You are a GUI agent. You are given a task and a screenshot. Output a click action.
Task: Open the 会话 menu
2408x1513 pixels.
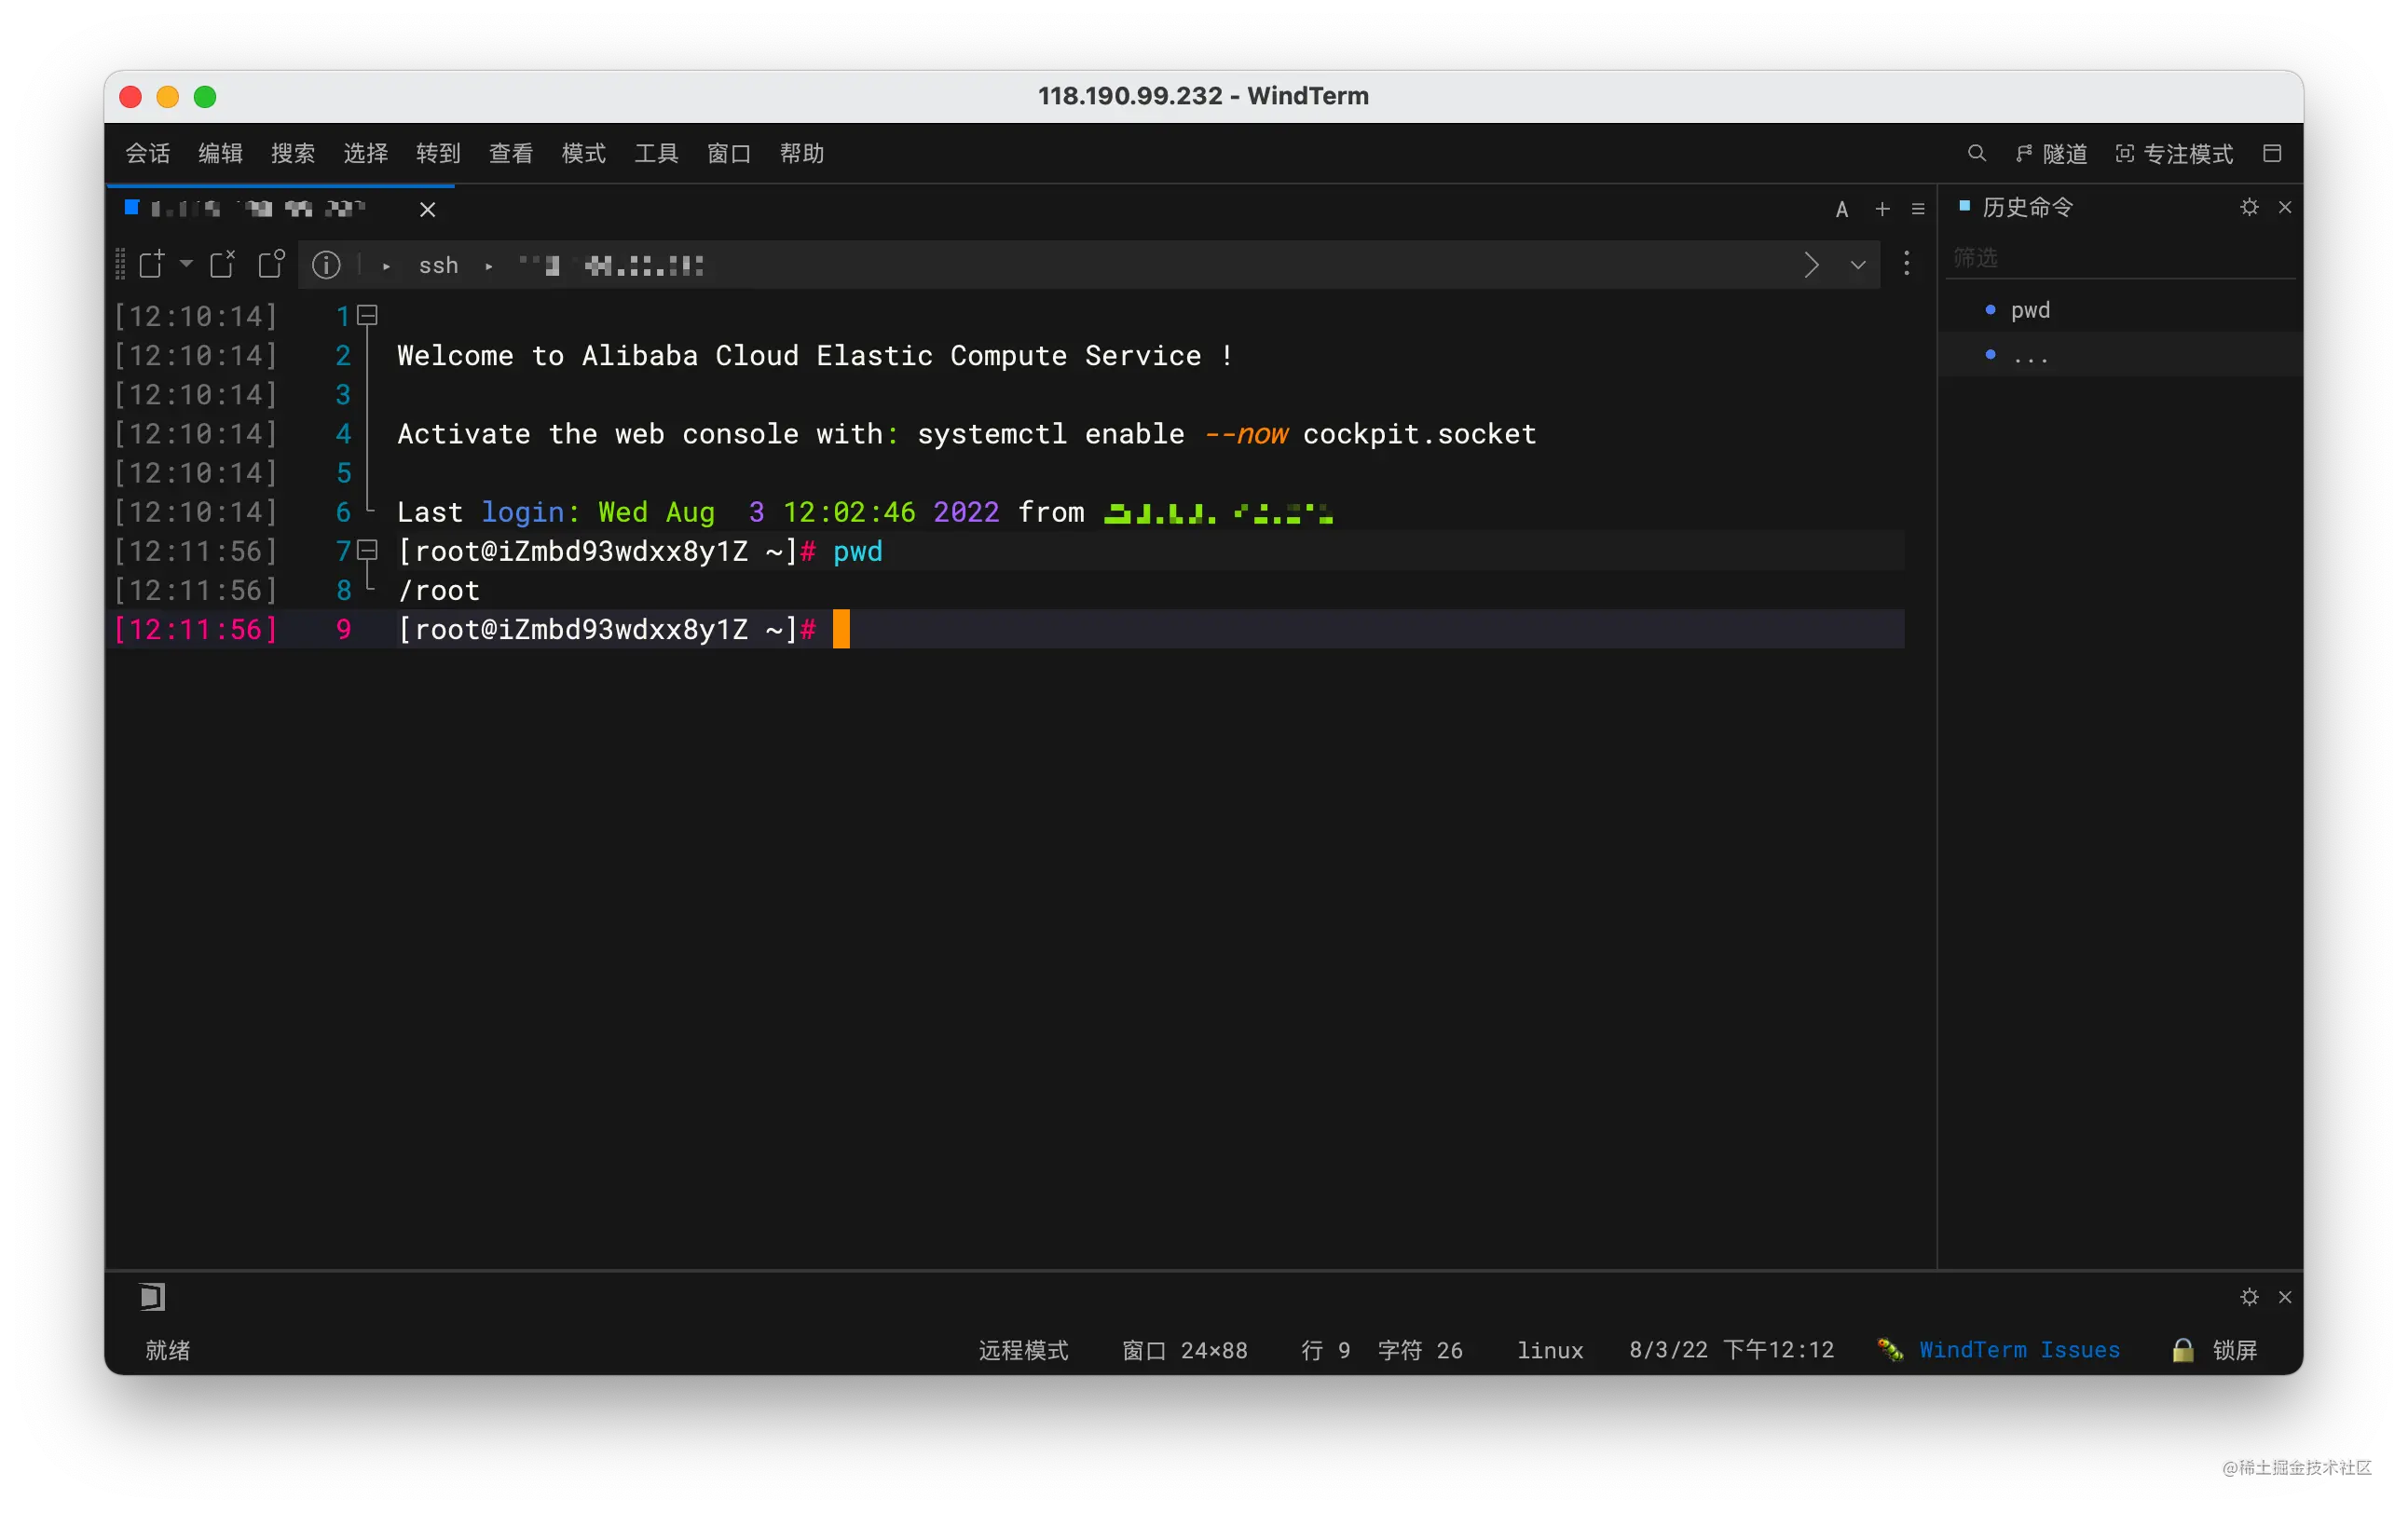[x=147, y=153]
